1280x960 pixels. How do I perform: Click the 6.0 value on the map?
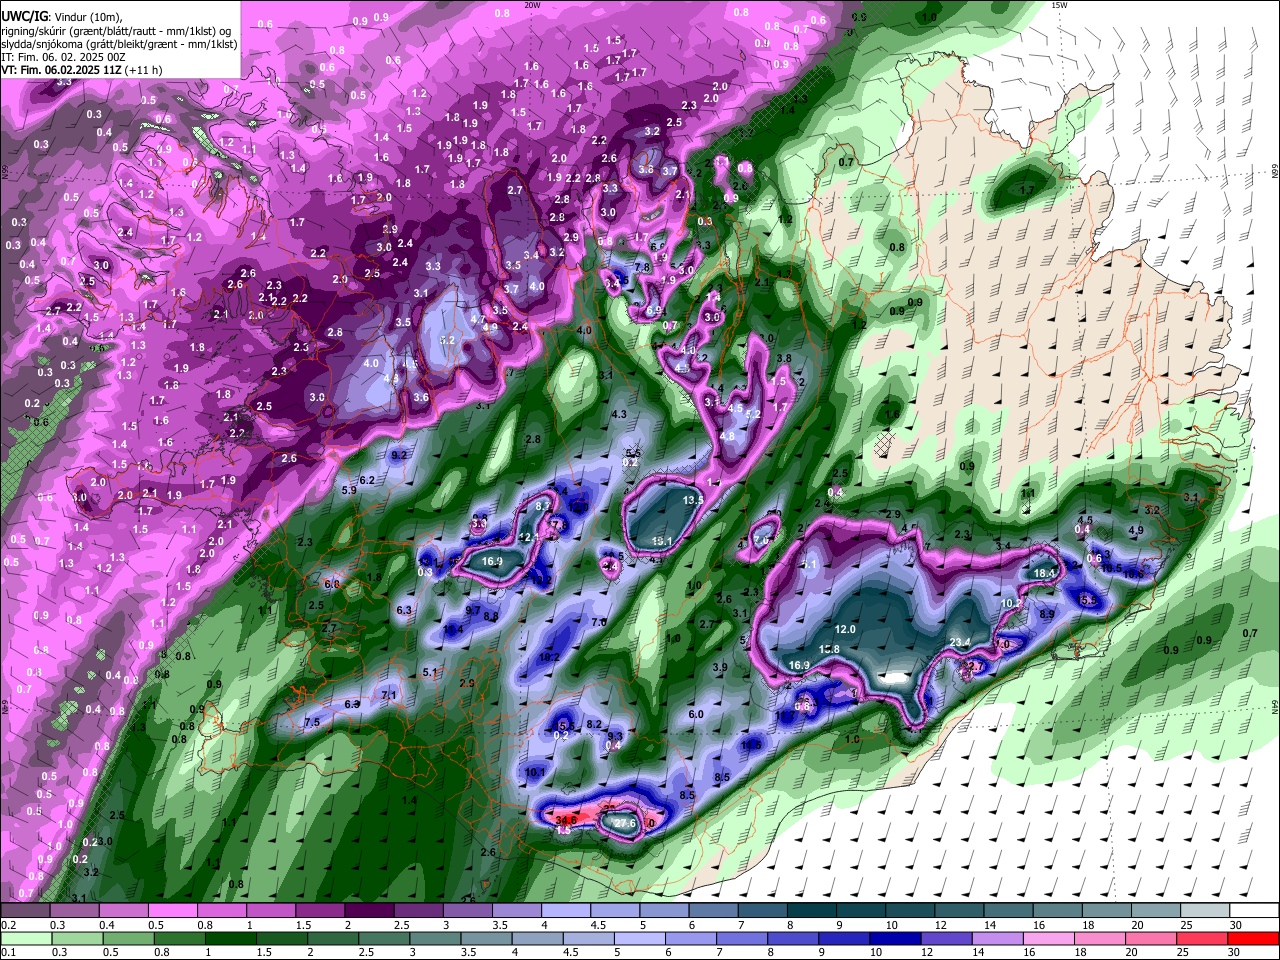click(x=696, y=715)
